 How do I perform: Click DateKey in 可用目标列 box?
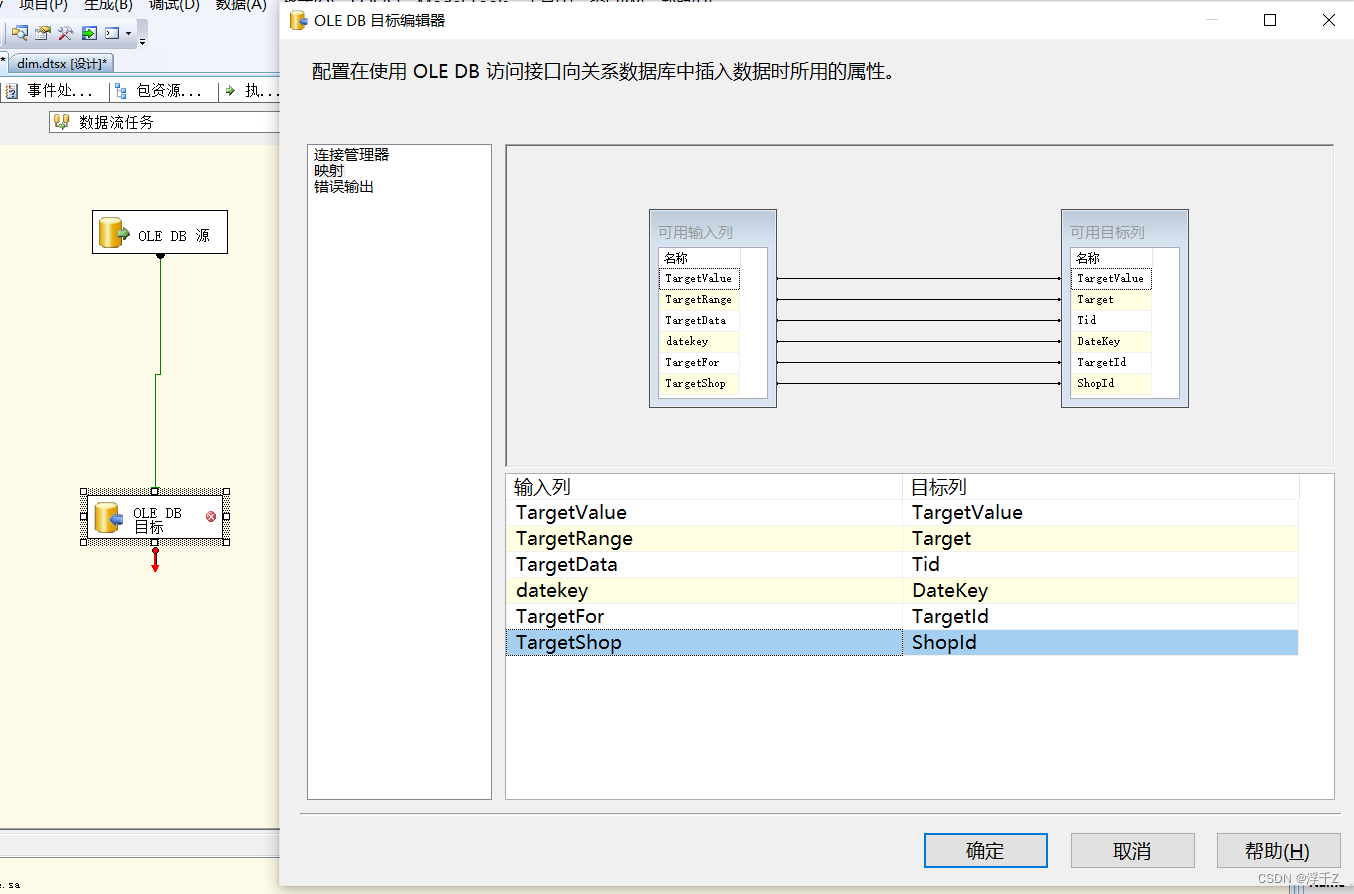point(1111,342)
